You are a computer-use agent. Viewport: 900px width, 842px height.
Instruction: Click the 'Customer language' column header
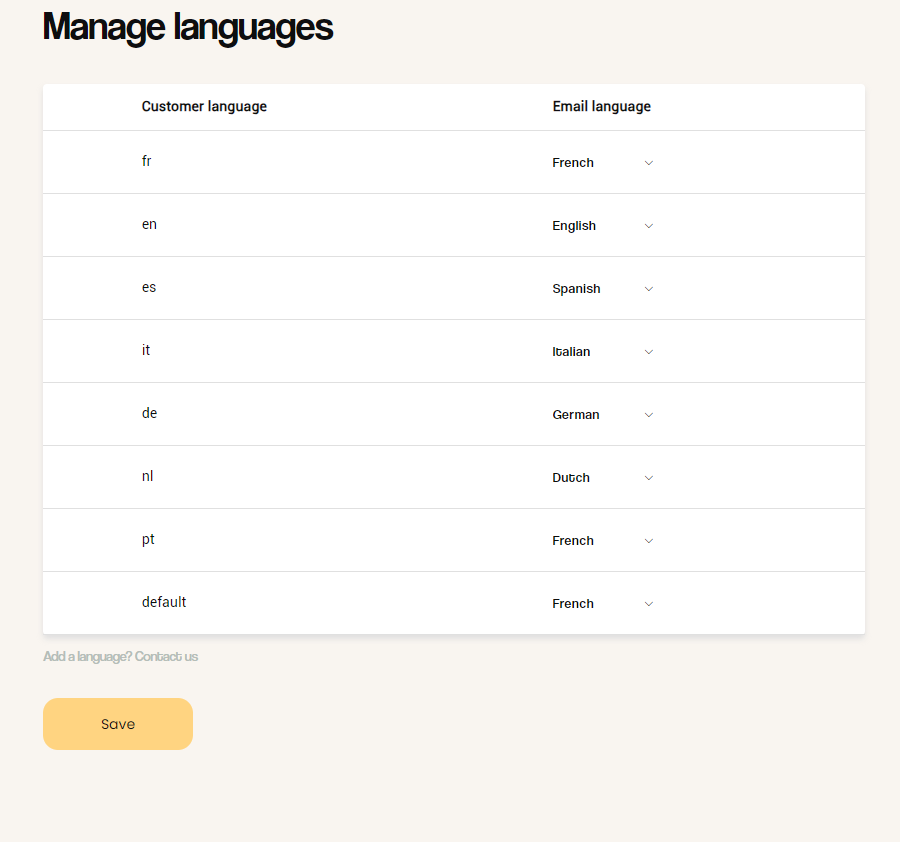(x=204, y=107)
